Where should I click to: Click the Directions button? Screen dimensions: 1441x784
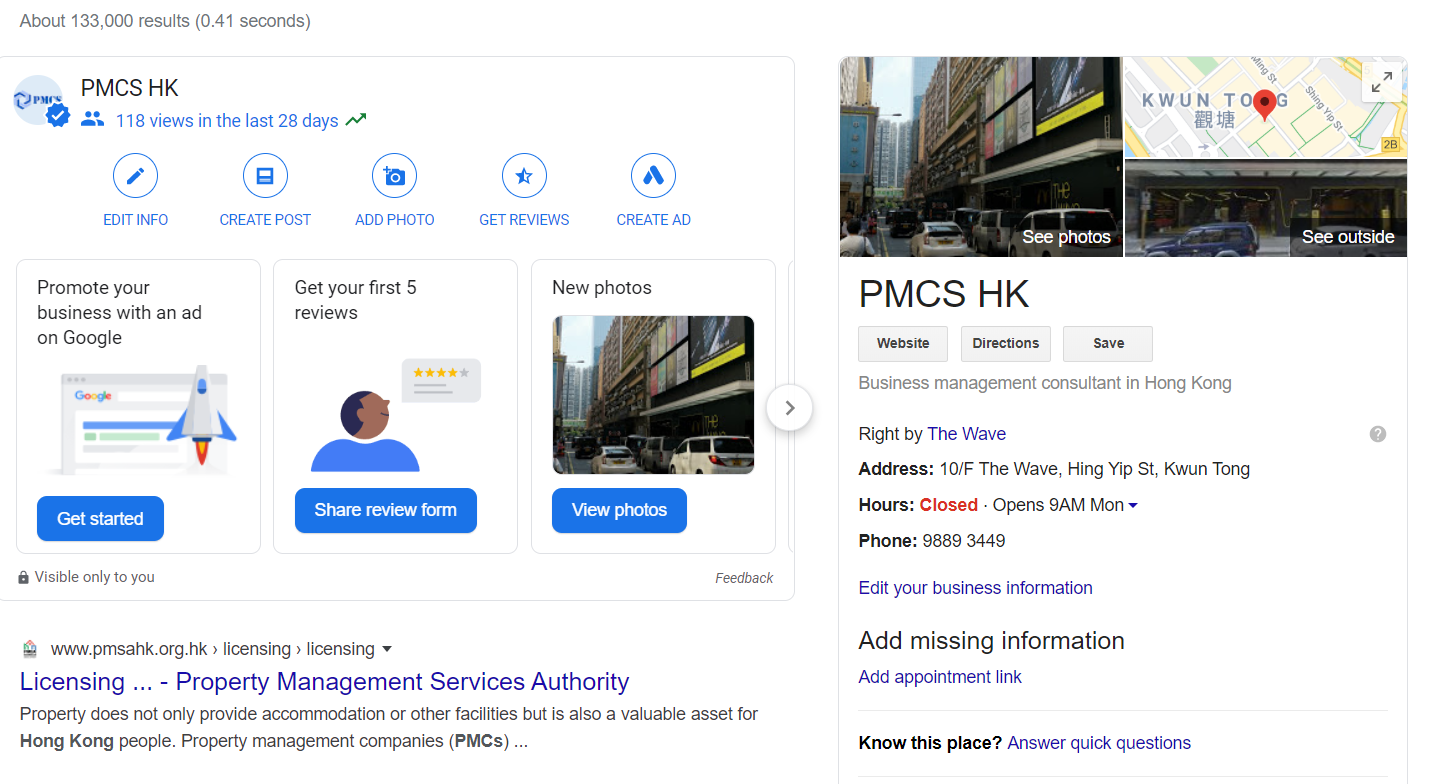[x=1006, y=343]
